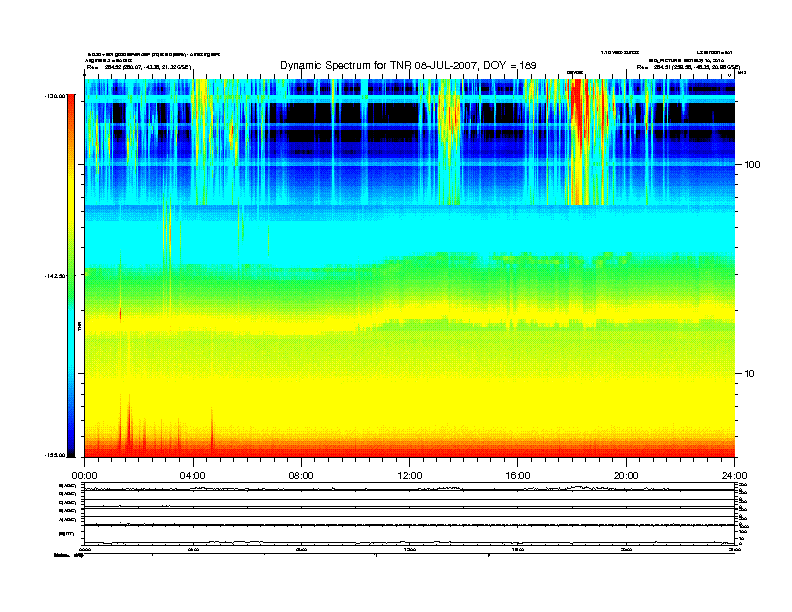
Task: Click the -155.00 bottom color scale label
Action: point(54,455)
